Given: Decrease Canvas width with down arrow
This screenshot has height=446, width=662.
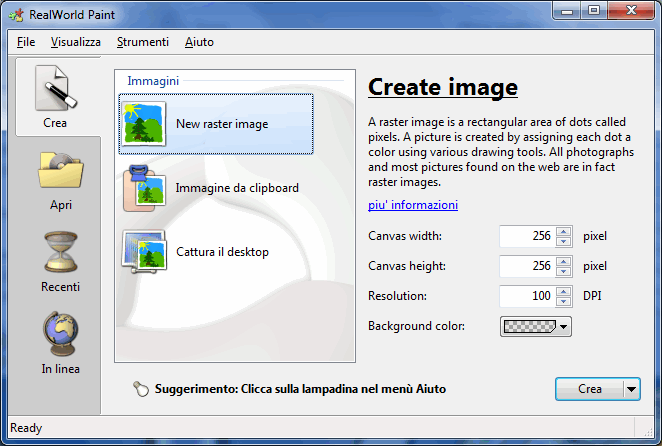Looking at the screenshot, I should point(564,241).
